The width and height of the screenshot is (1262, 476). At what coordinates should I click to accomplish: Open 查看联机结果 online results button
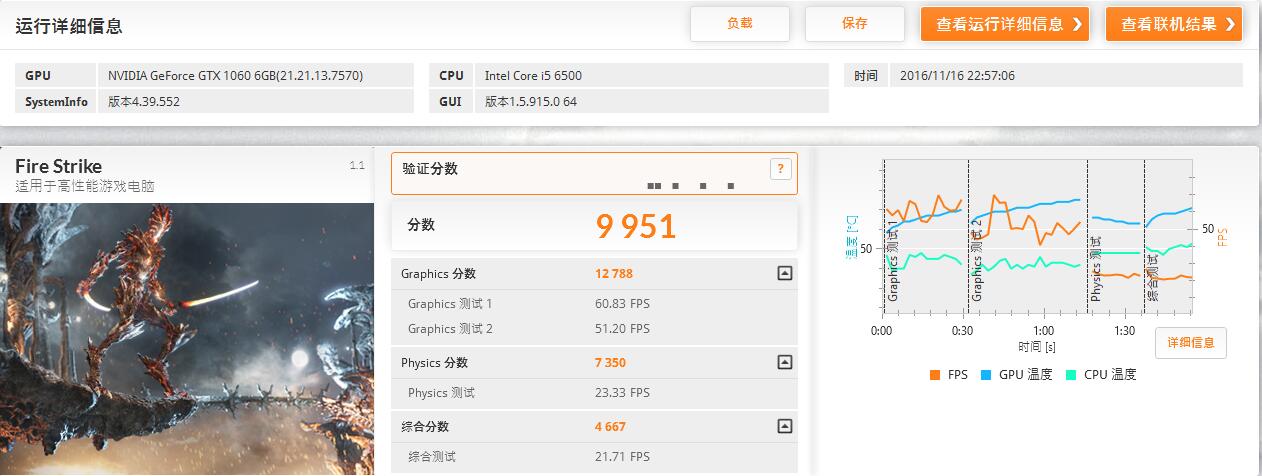1174,24
